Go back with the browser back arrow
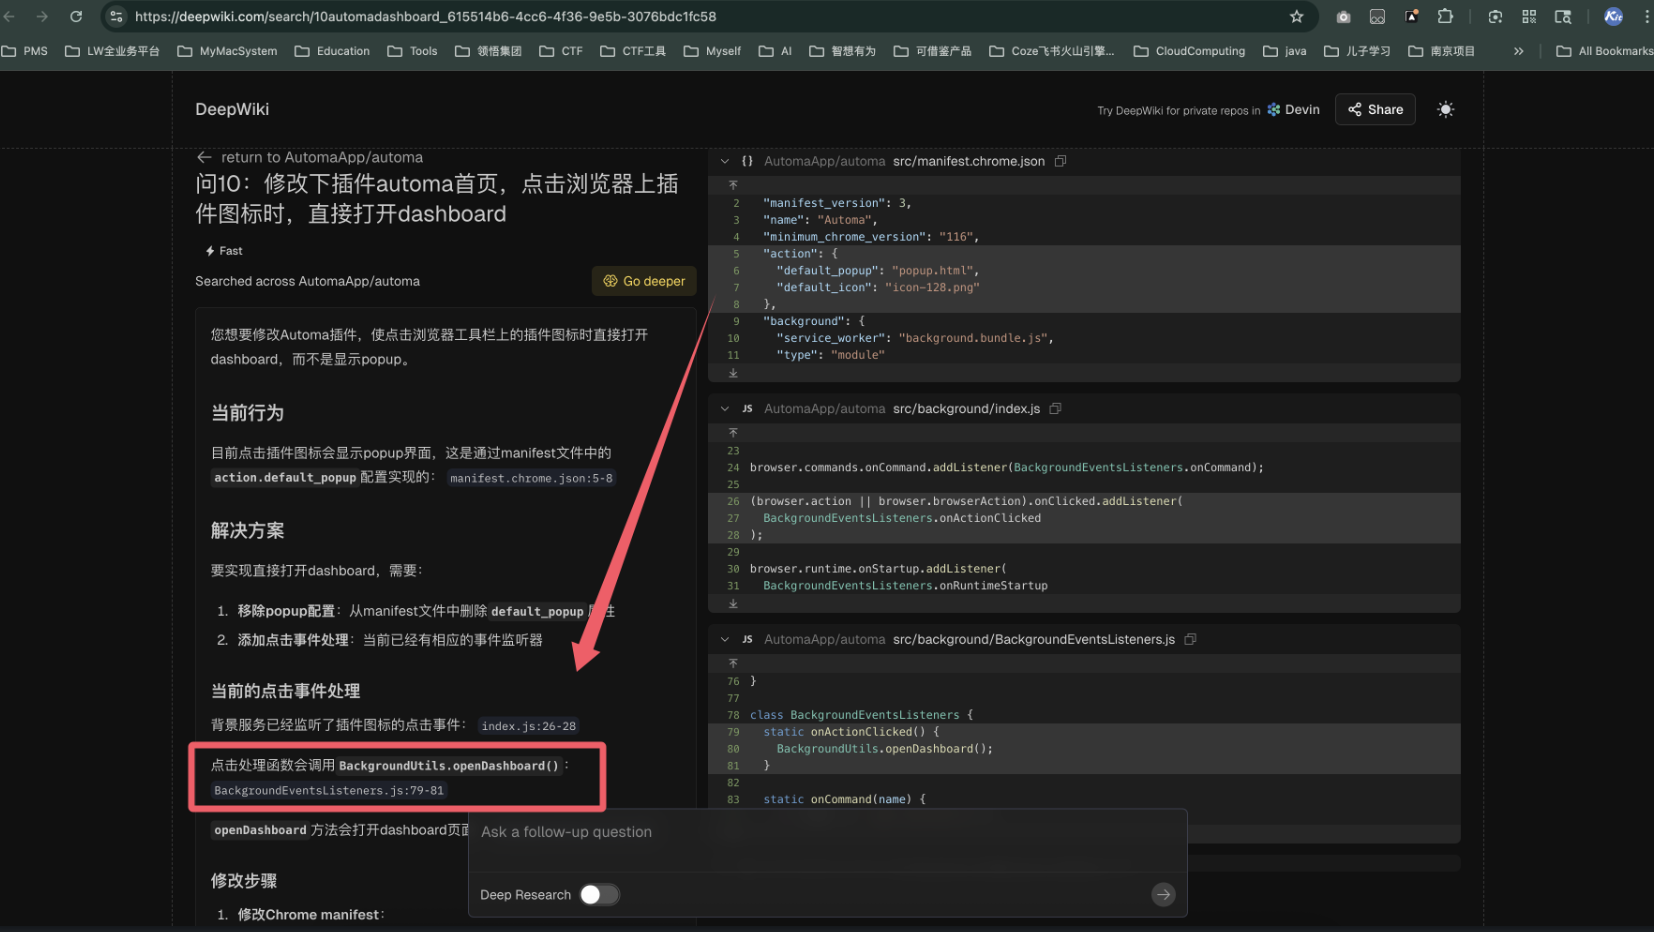This screenshot has width=1654, height=932. tap(9, 16)
